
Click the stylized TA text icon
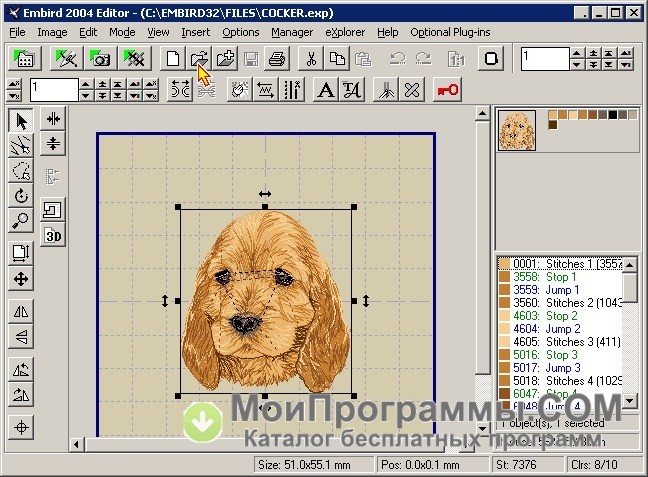tap(352, 90)
